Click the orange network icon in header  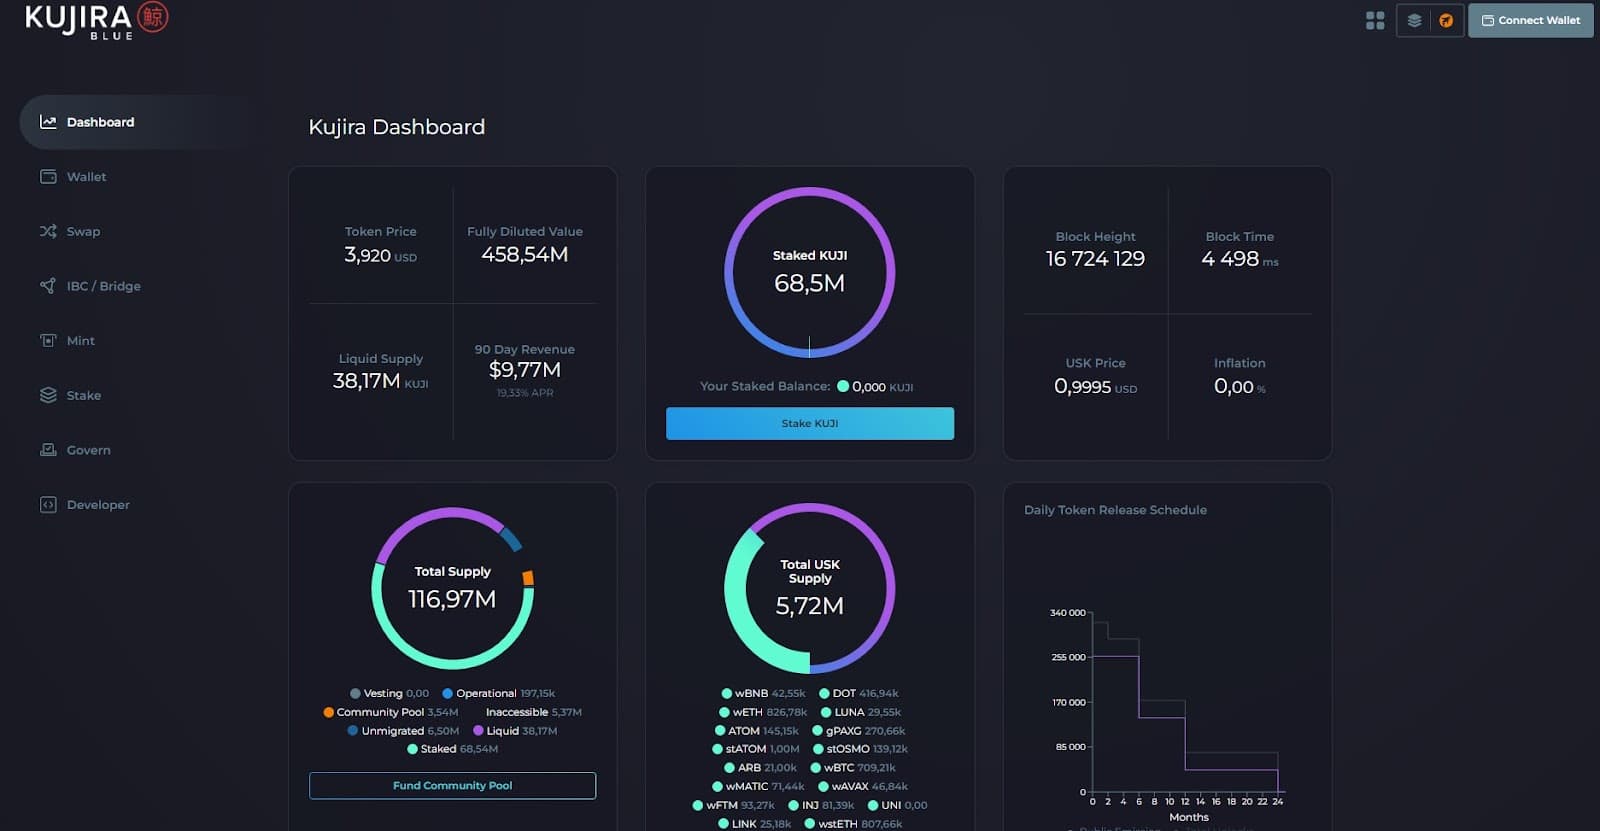coord(1446,20)
